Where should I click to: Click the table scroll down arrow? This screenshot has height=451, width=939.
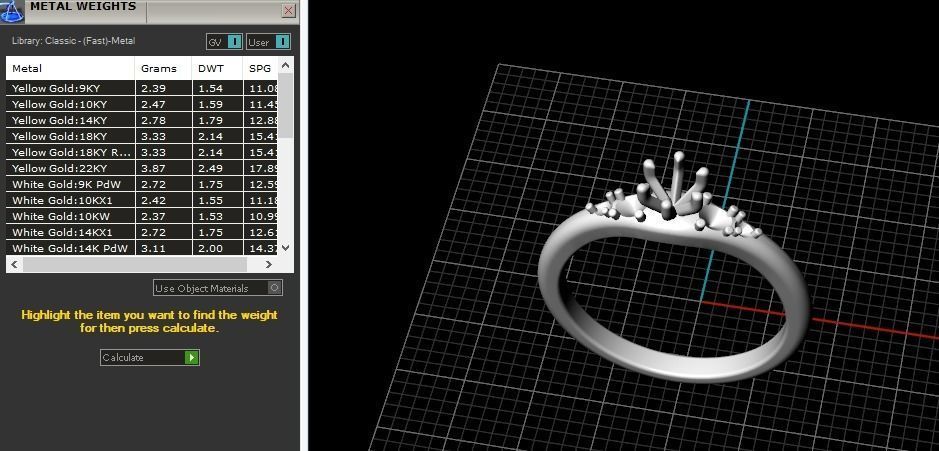click(x=286, y=247)
